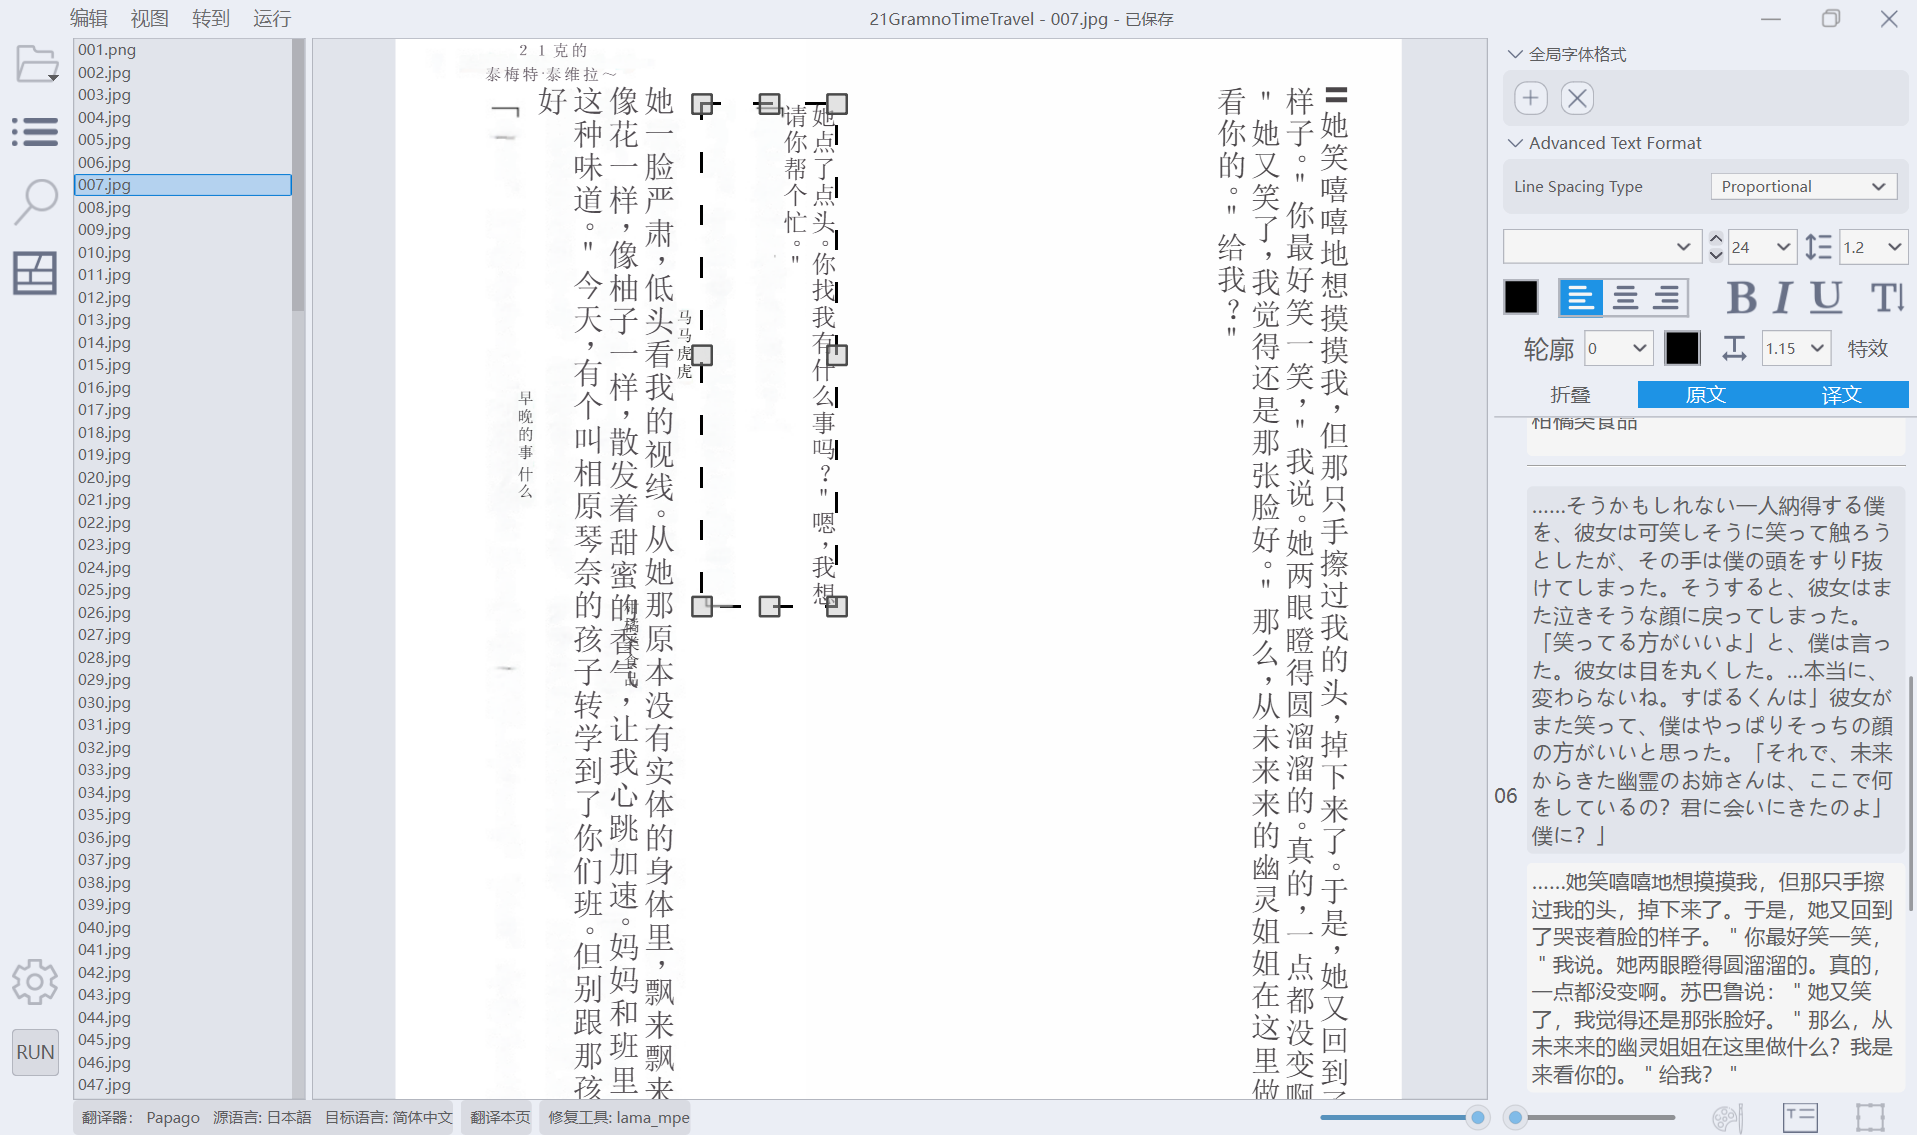Viewport: 1917px width, 1135px height.
Task: Open the 运行 menu
Action: pyautogui.click(x=272, y=18)
